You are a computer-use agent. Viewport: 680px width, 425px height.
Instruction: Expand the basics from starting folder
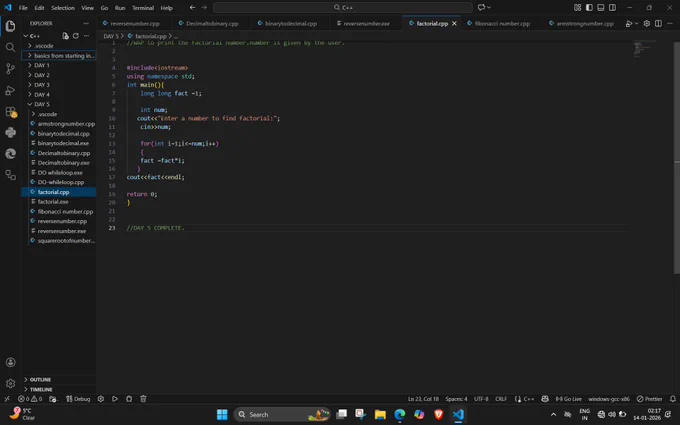(x=59, y=56)
